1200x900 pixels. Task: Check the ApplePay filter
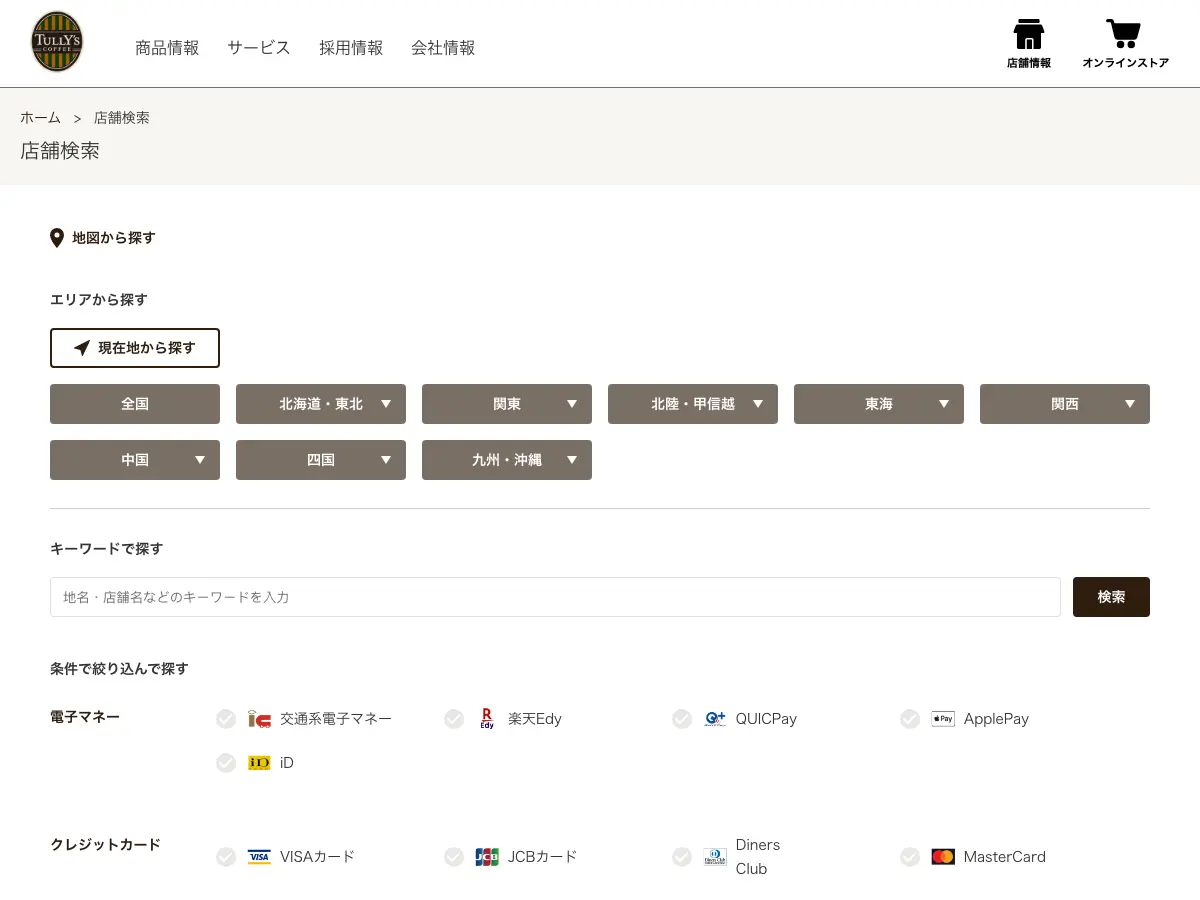pyautogui.click(x=910, y=719)
